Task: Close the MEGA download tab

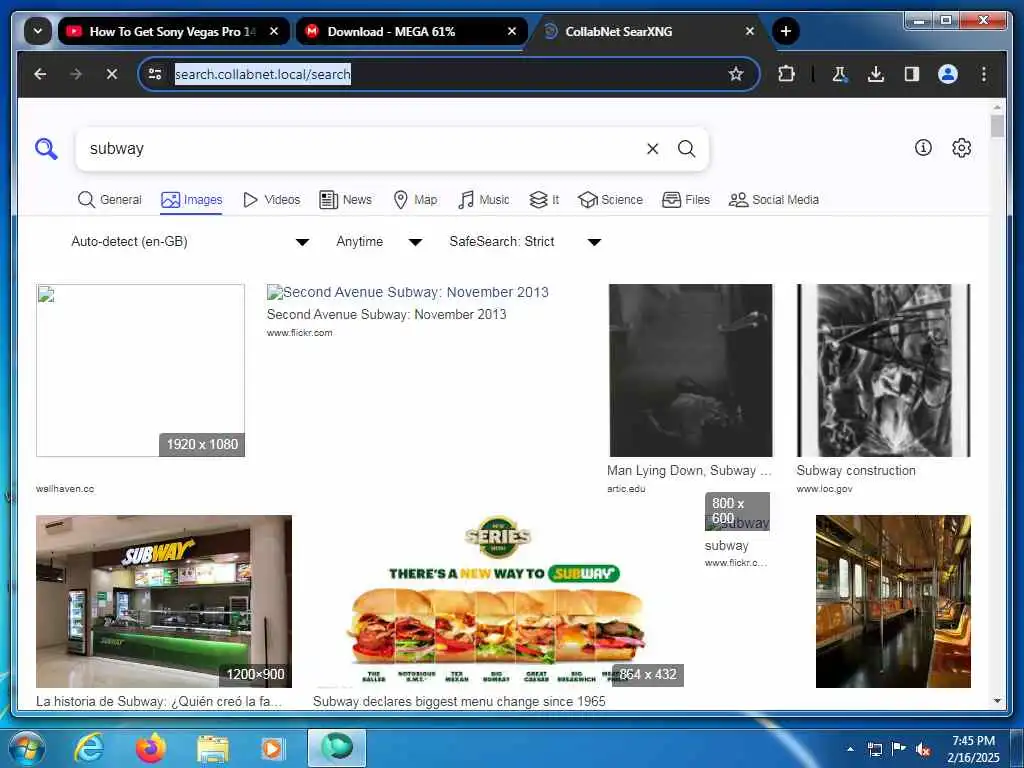Action: tap(512, 31)
